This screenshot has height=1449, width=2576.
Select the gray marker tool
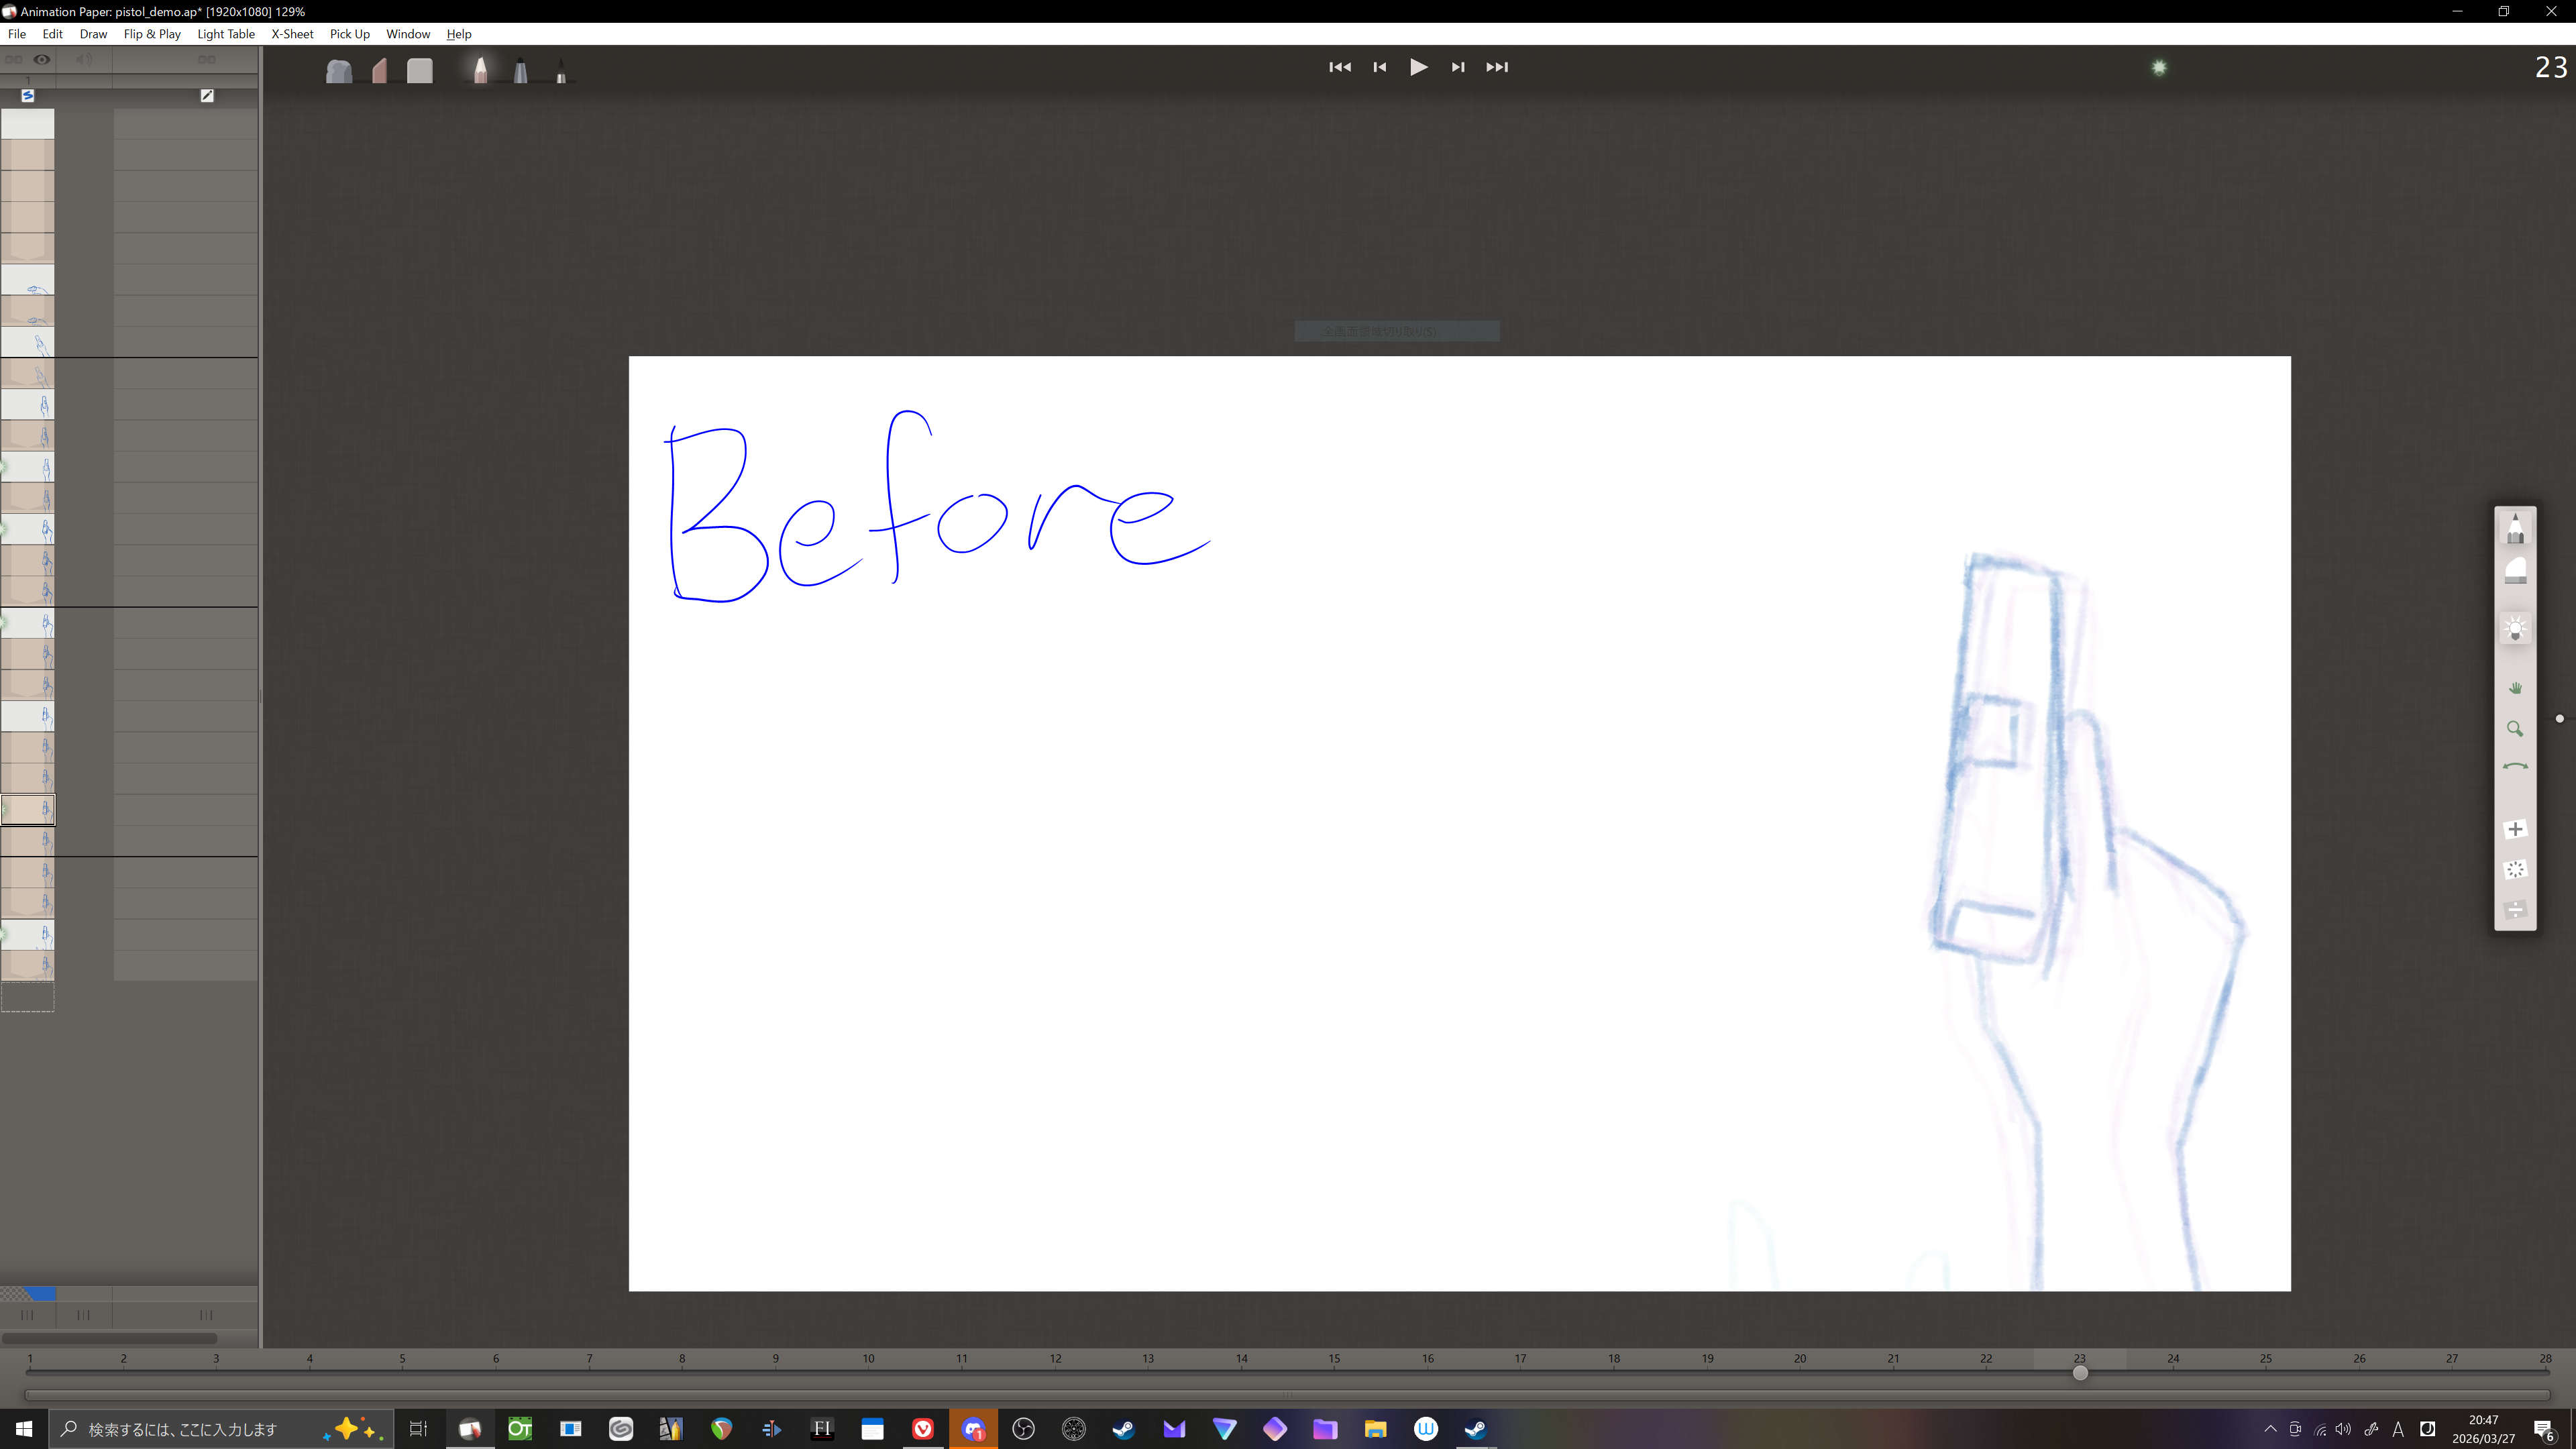520,71
